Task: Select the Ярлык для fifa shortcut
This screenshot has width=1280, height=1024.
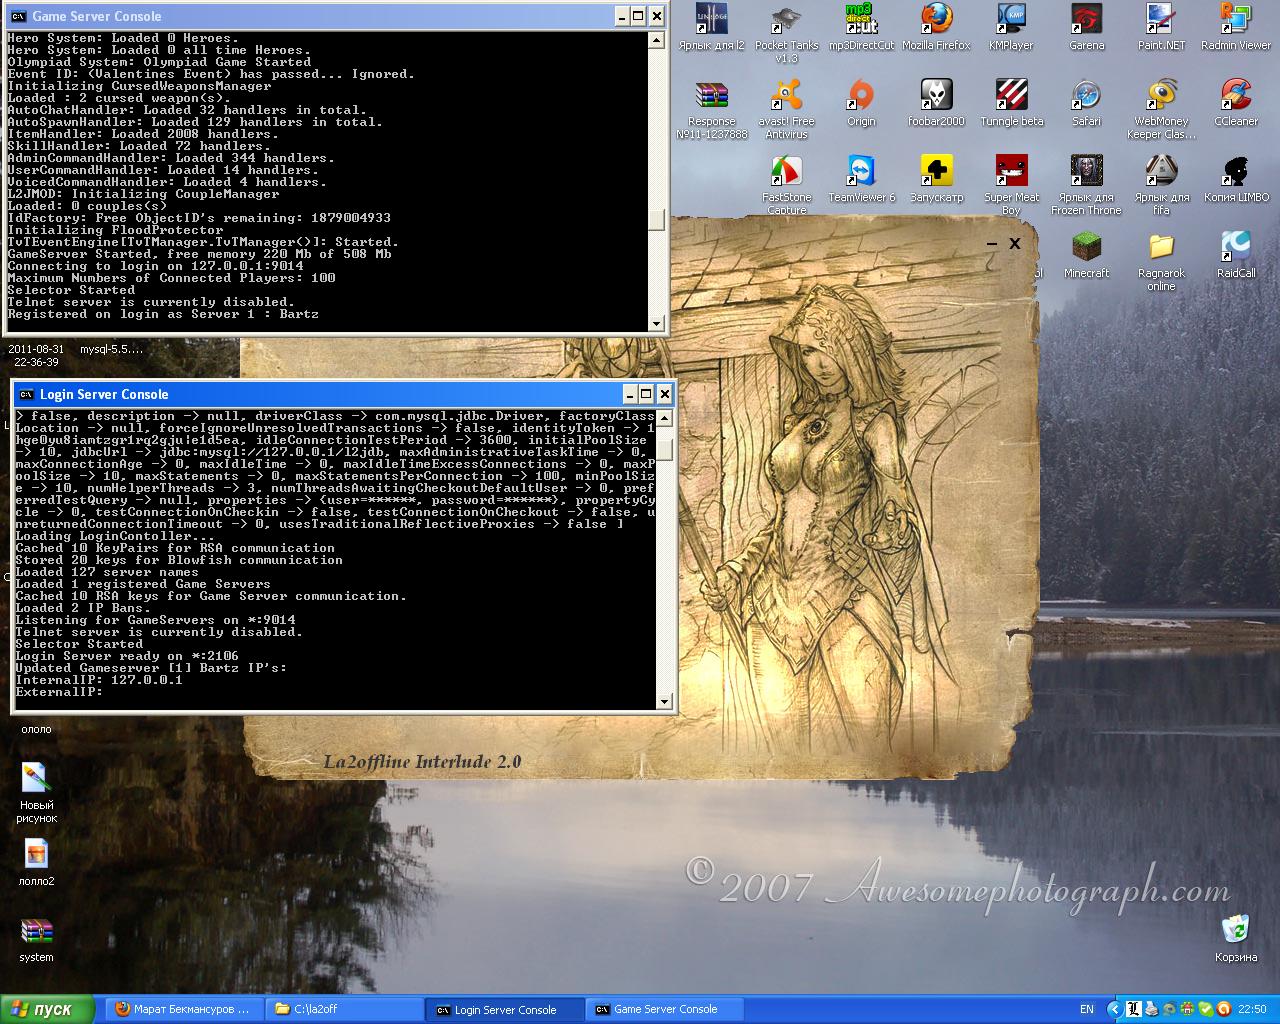Action: (x=1161, y=186)
